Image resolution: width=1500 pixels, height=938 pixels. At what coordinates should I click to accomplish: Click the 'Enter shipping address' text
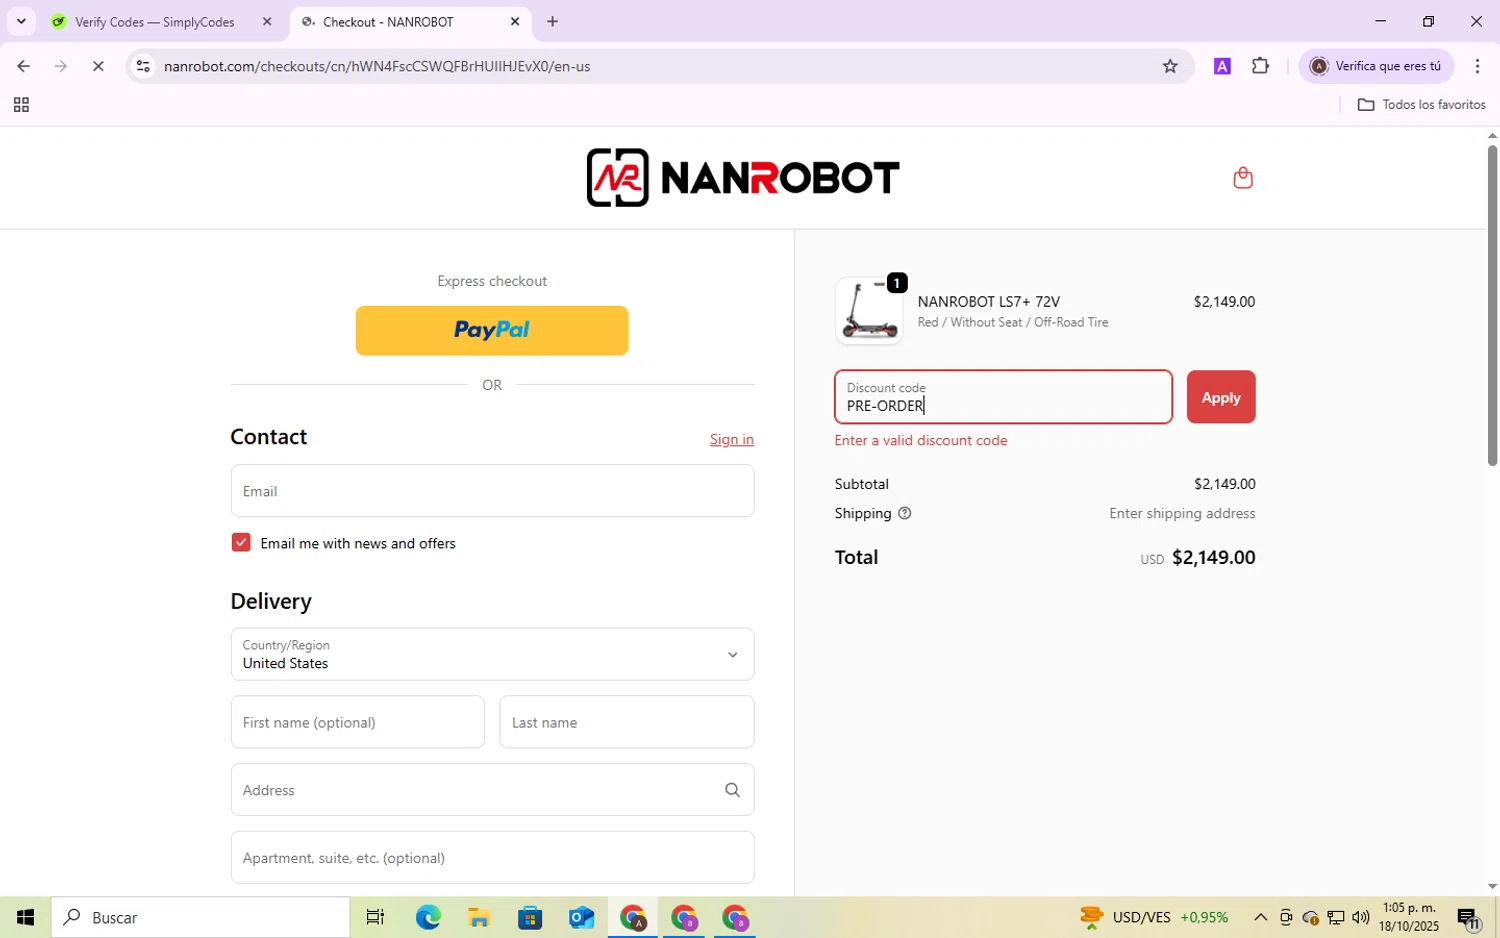point(1182,513)
